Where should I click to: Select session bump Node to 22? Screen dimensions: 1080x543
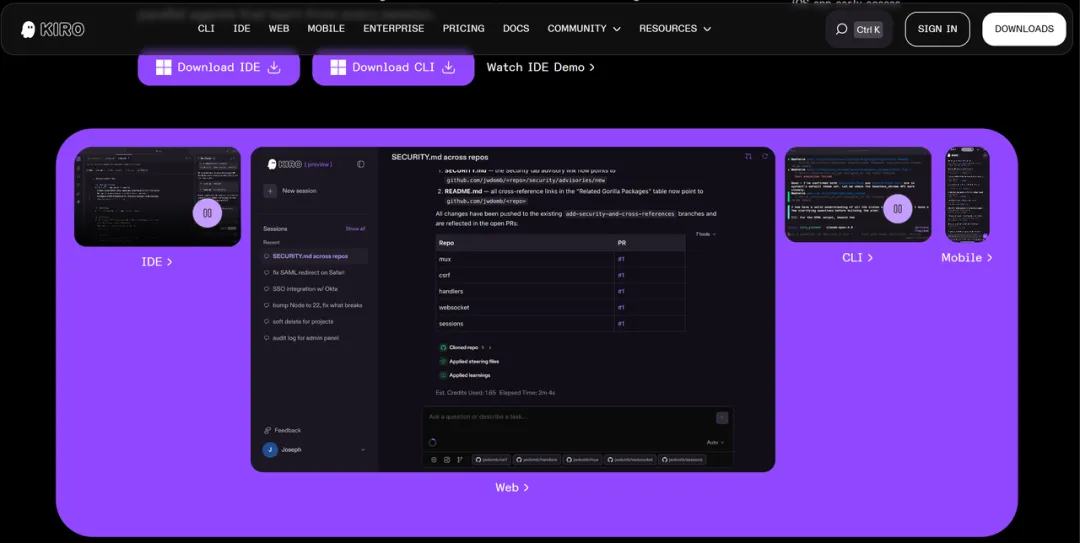tap(314, 305)
